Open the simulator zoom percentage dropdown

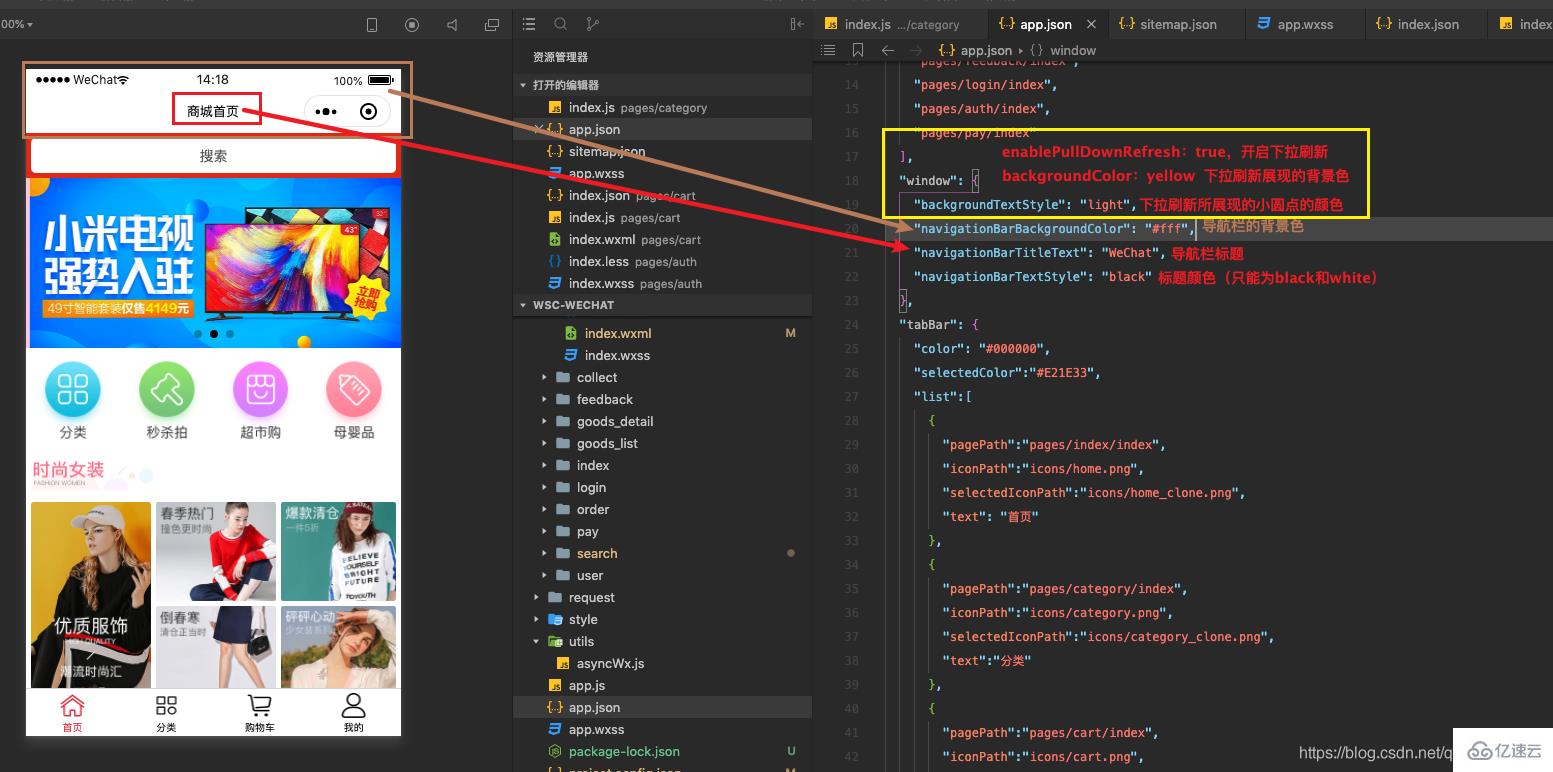pos(17,24)
